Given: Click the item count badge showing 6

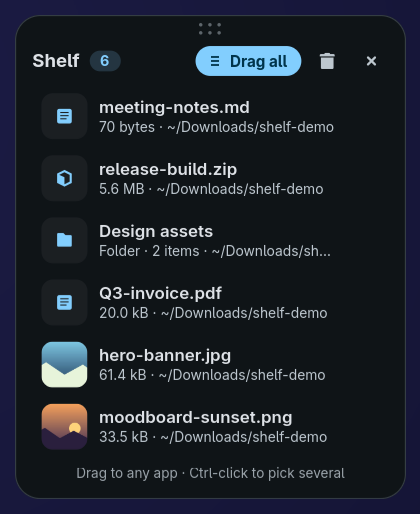Looking at the screenshot, I should coord(105,61).
